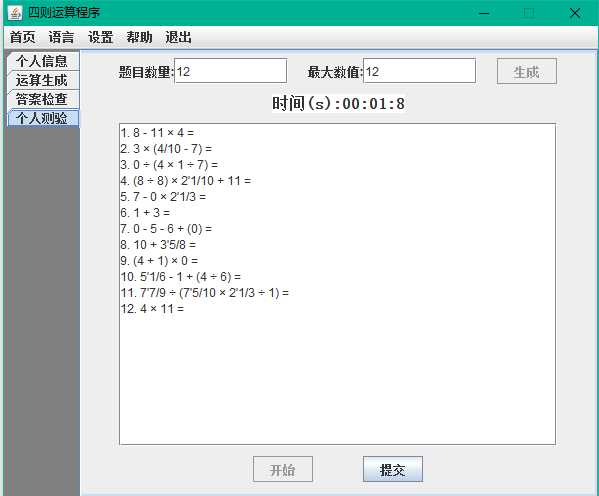Switch to the 个人信息 tab

tap(42, 61)
